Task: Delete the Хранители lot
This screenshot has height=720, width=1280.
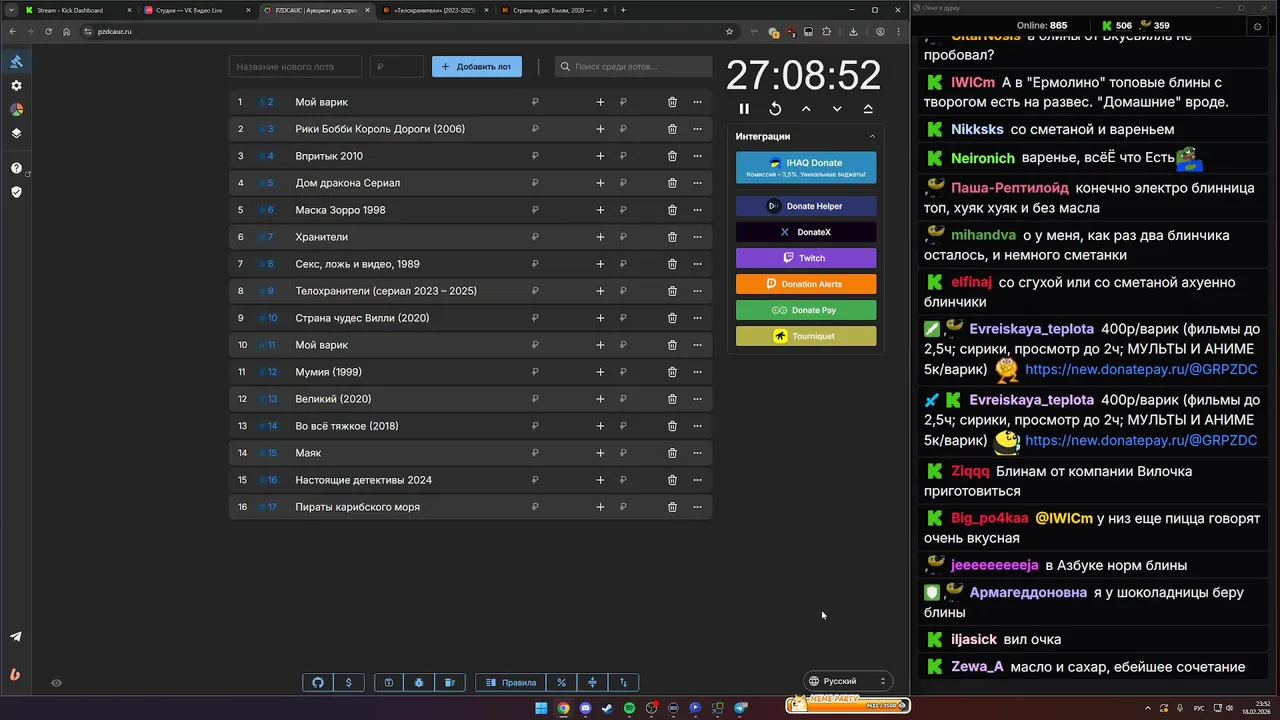Action: pos(672,237)
